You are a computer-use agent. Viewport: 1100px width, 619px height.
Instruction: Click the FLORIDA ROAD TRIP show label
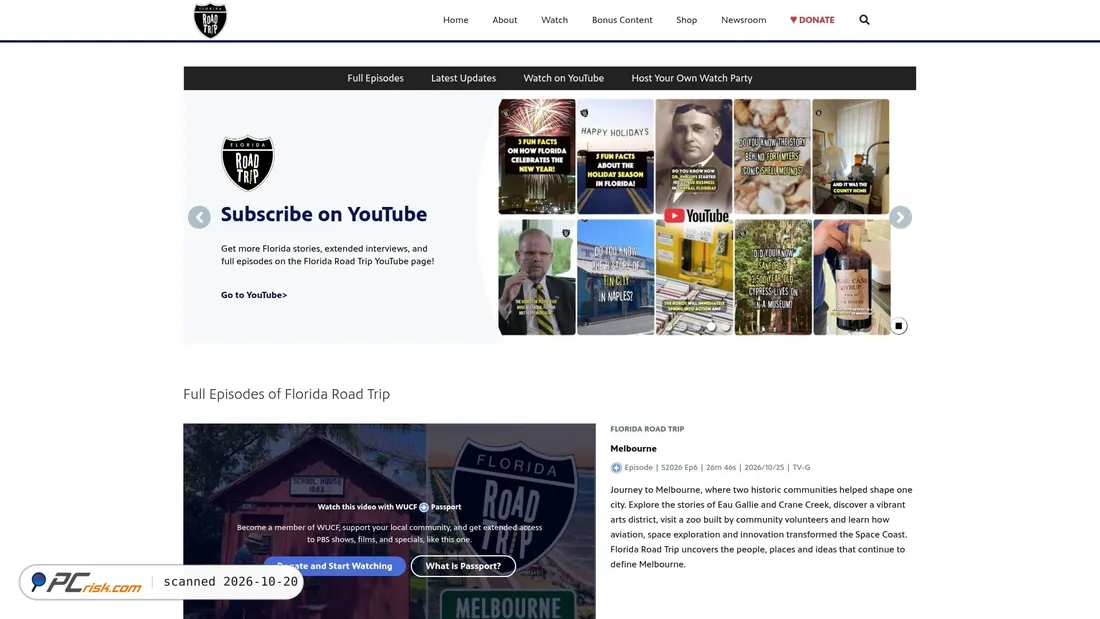tap(647, 429)
